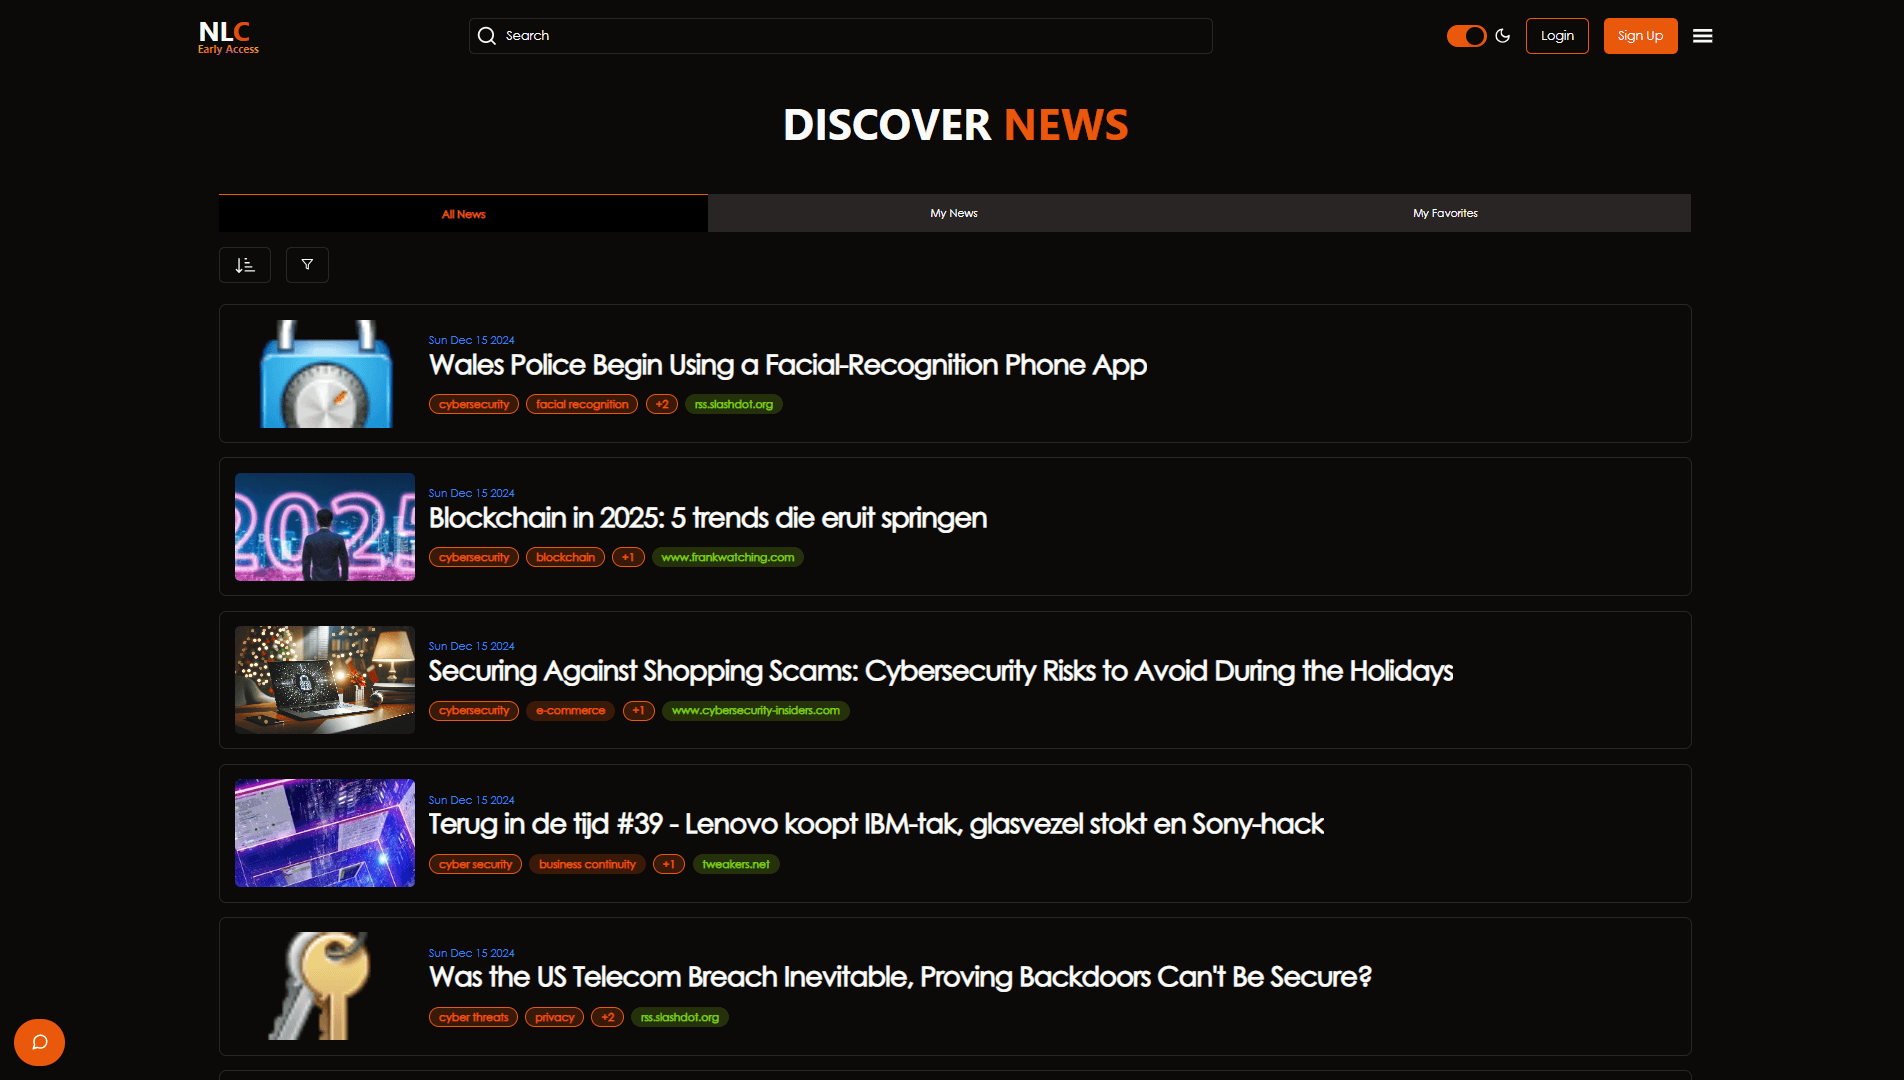Viewport: 1904px width, 1080px height.
Task: Expand +2 more tags on Wales Police article
Action: click(x=662, y=404)
